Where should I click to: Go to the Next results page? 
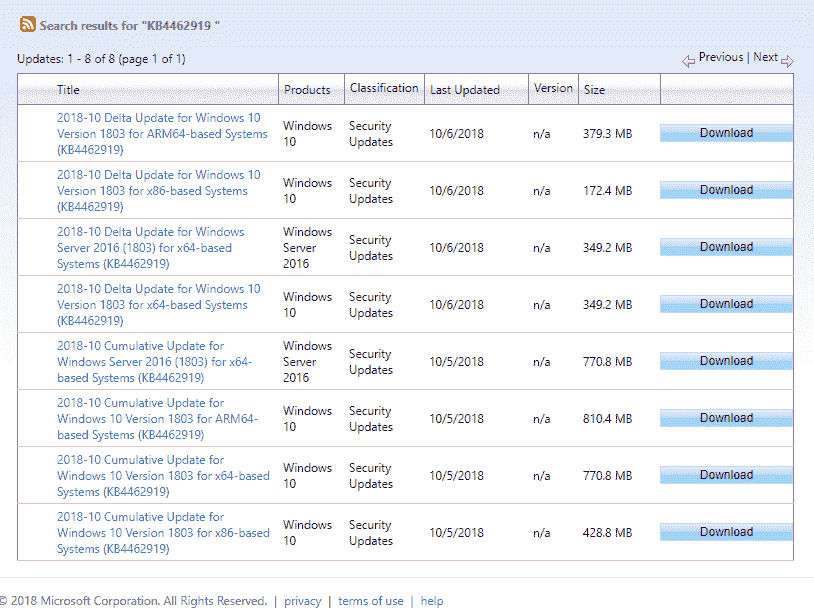point(765,57)
